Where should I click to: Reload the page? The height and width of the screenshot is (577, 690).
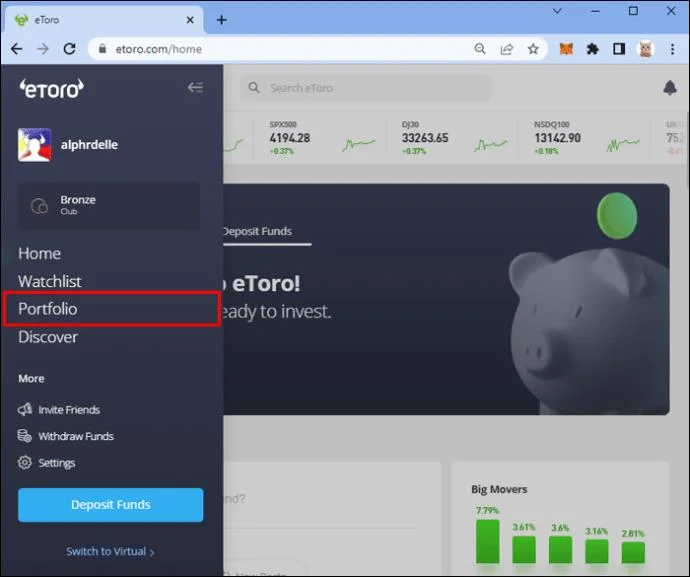coord(70,49)
